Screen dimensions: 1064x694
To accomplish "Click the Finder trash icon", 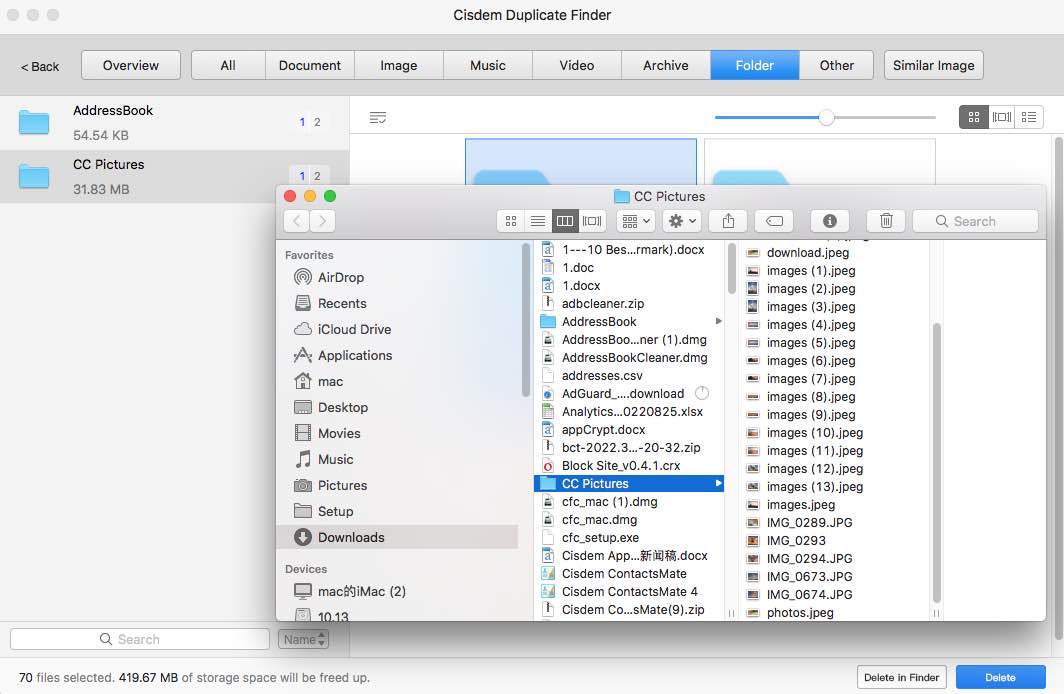I will [x=886, y=221].
